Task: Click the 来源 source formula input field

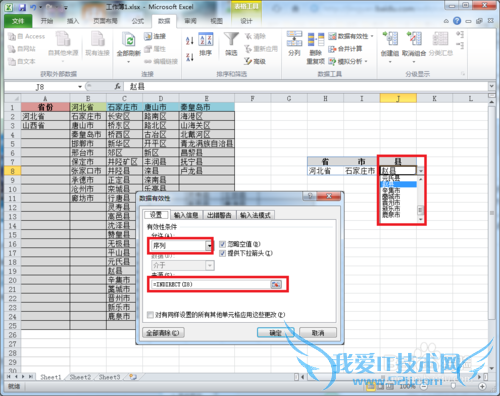Action: [x=211, y=284]
